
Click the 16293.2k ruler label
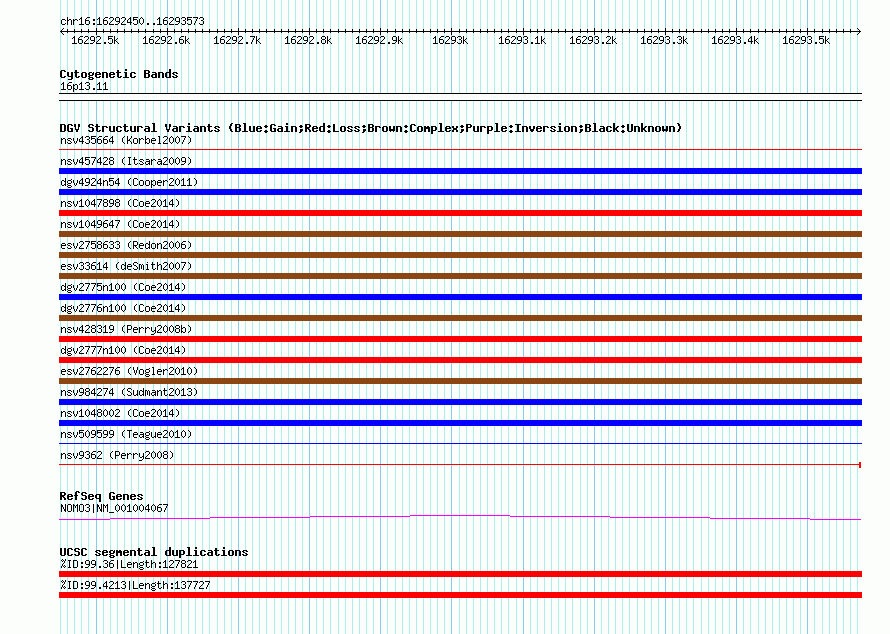tap(593, 40)
